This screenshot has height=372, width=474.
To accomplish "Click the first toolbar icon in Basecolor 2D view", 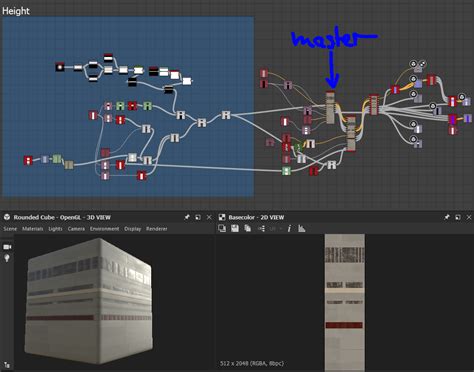I will pyautogui.click(x=222, y=228).
